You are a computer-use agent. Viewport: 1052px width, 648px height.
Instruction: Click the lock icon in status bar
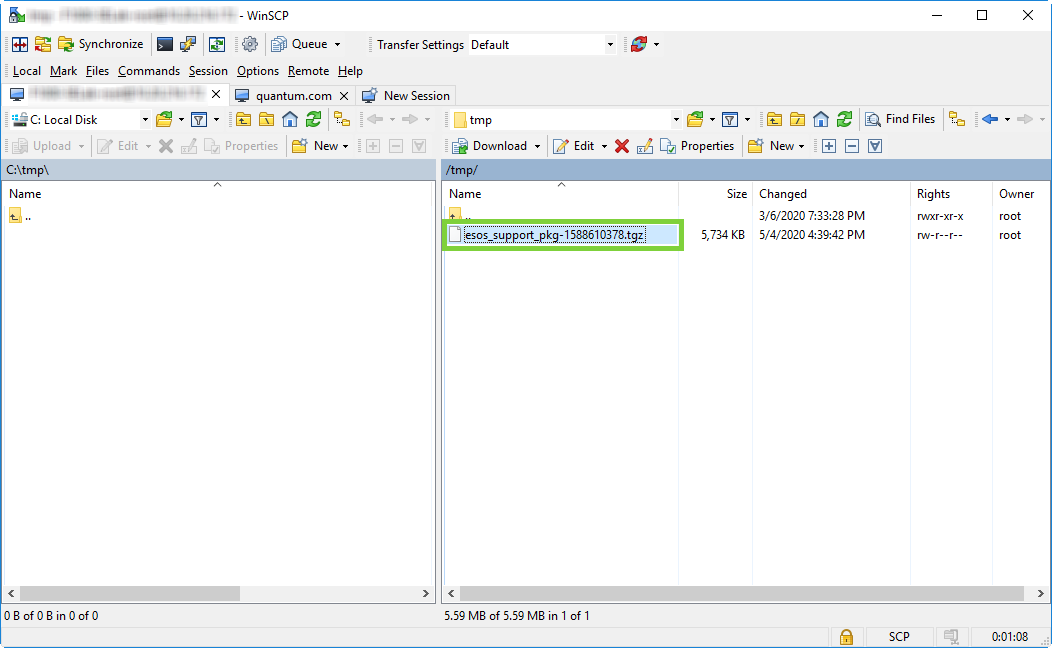pos(846,637)
